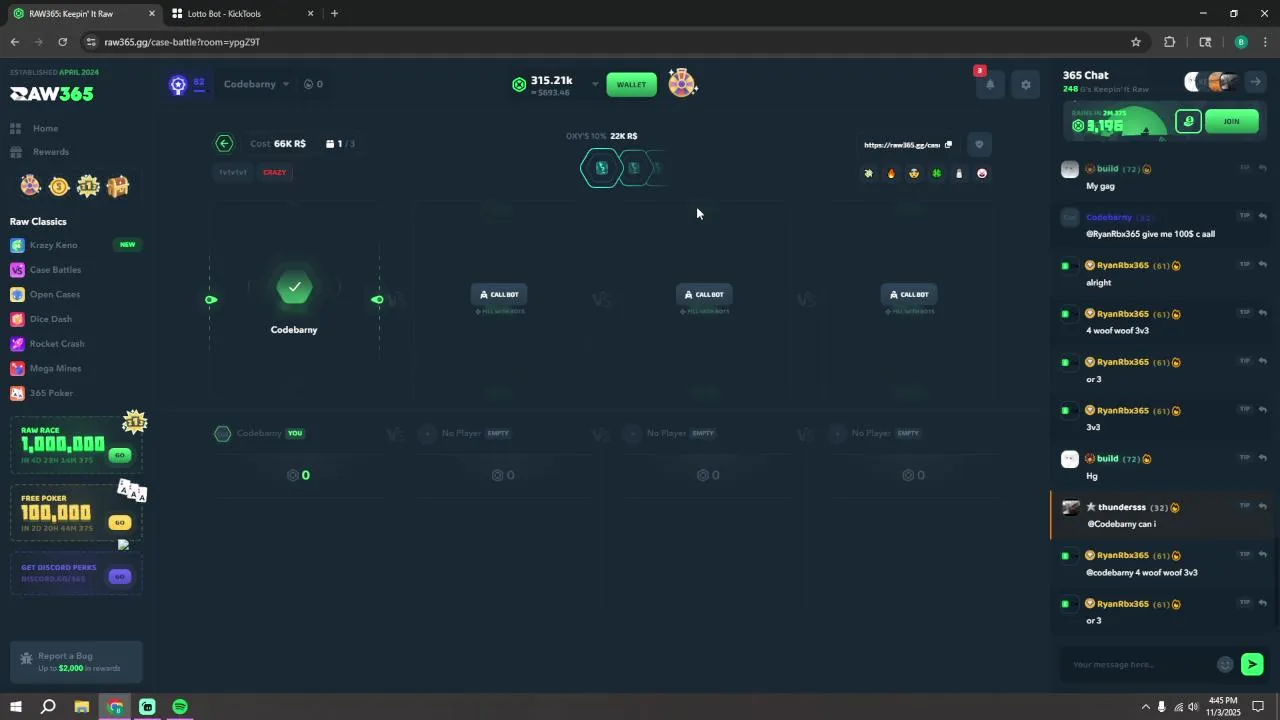Screen dimensions: 1280x720
Task: Focus the chat message input
Action: click(x=1140, y=665)
